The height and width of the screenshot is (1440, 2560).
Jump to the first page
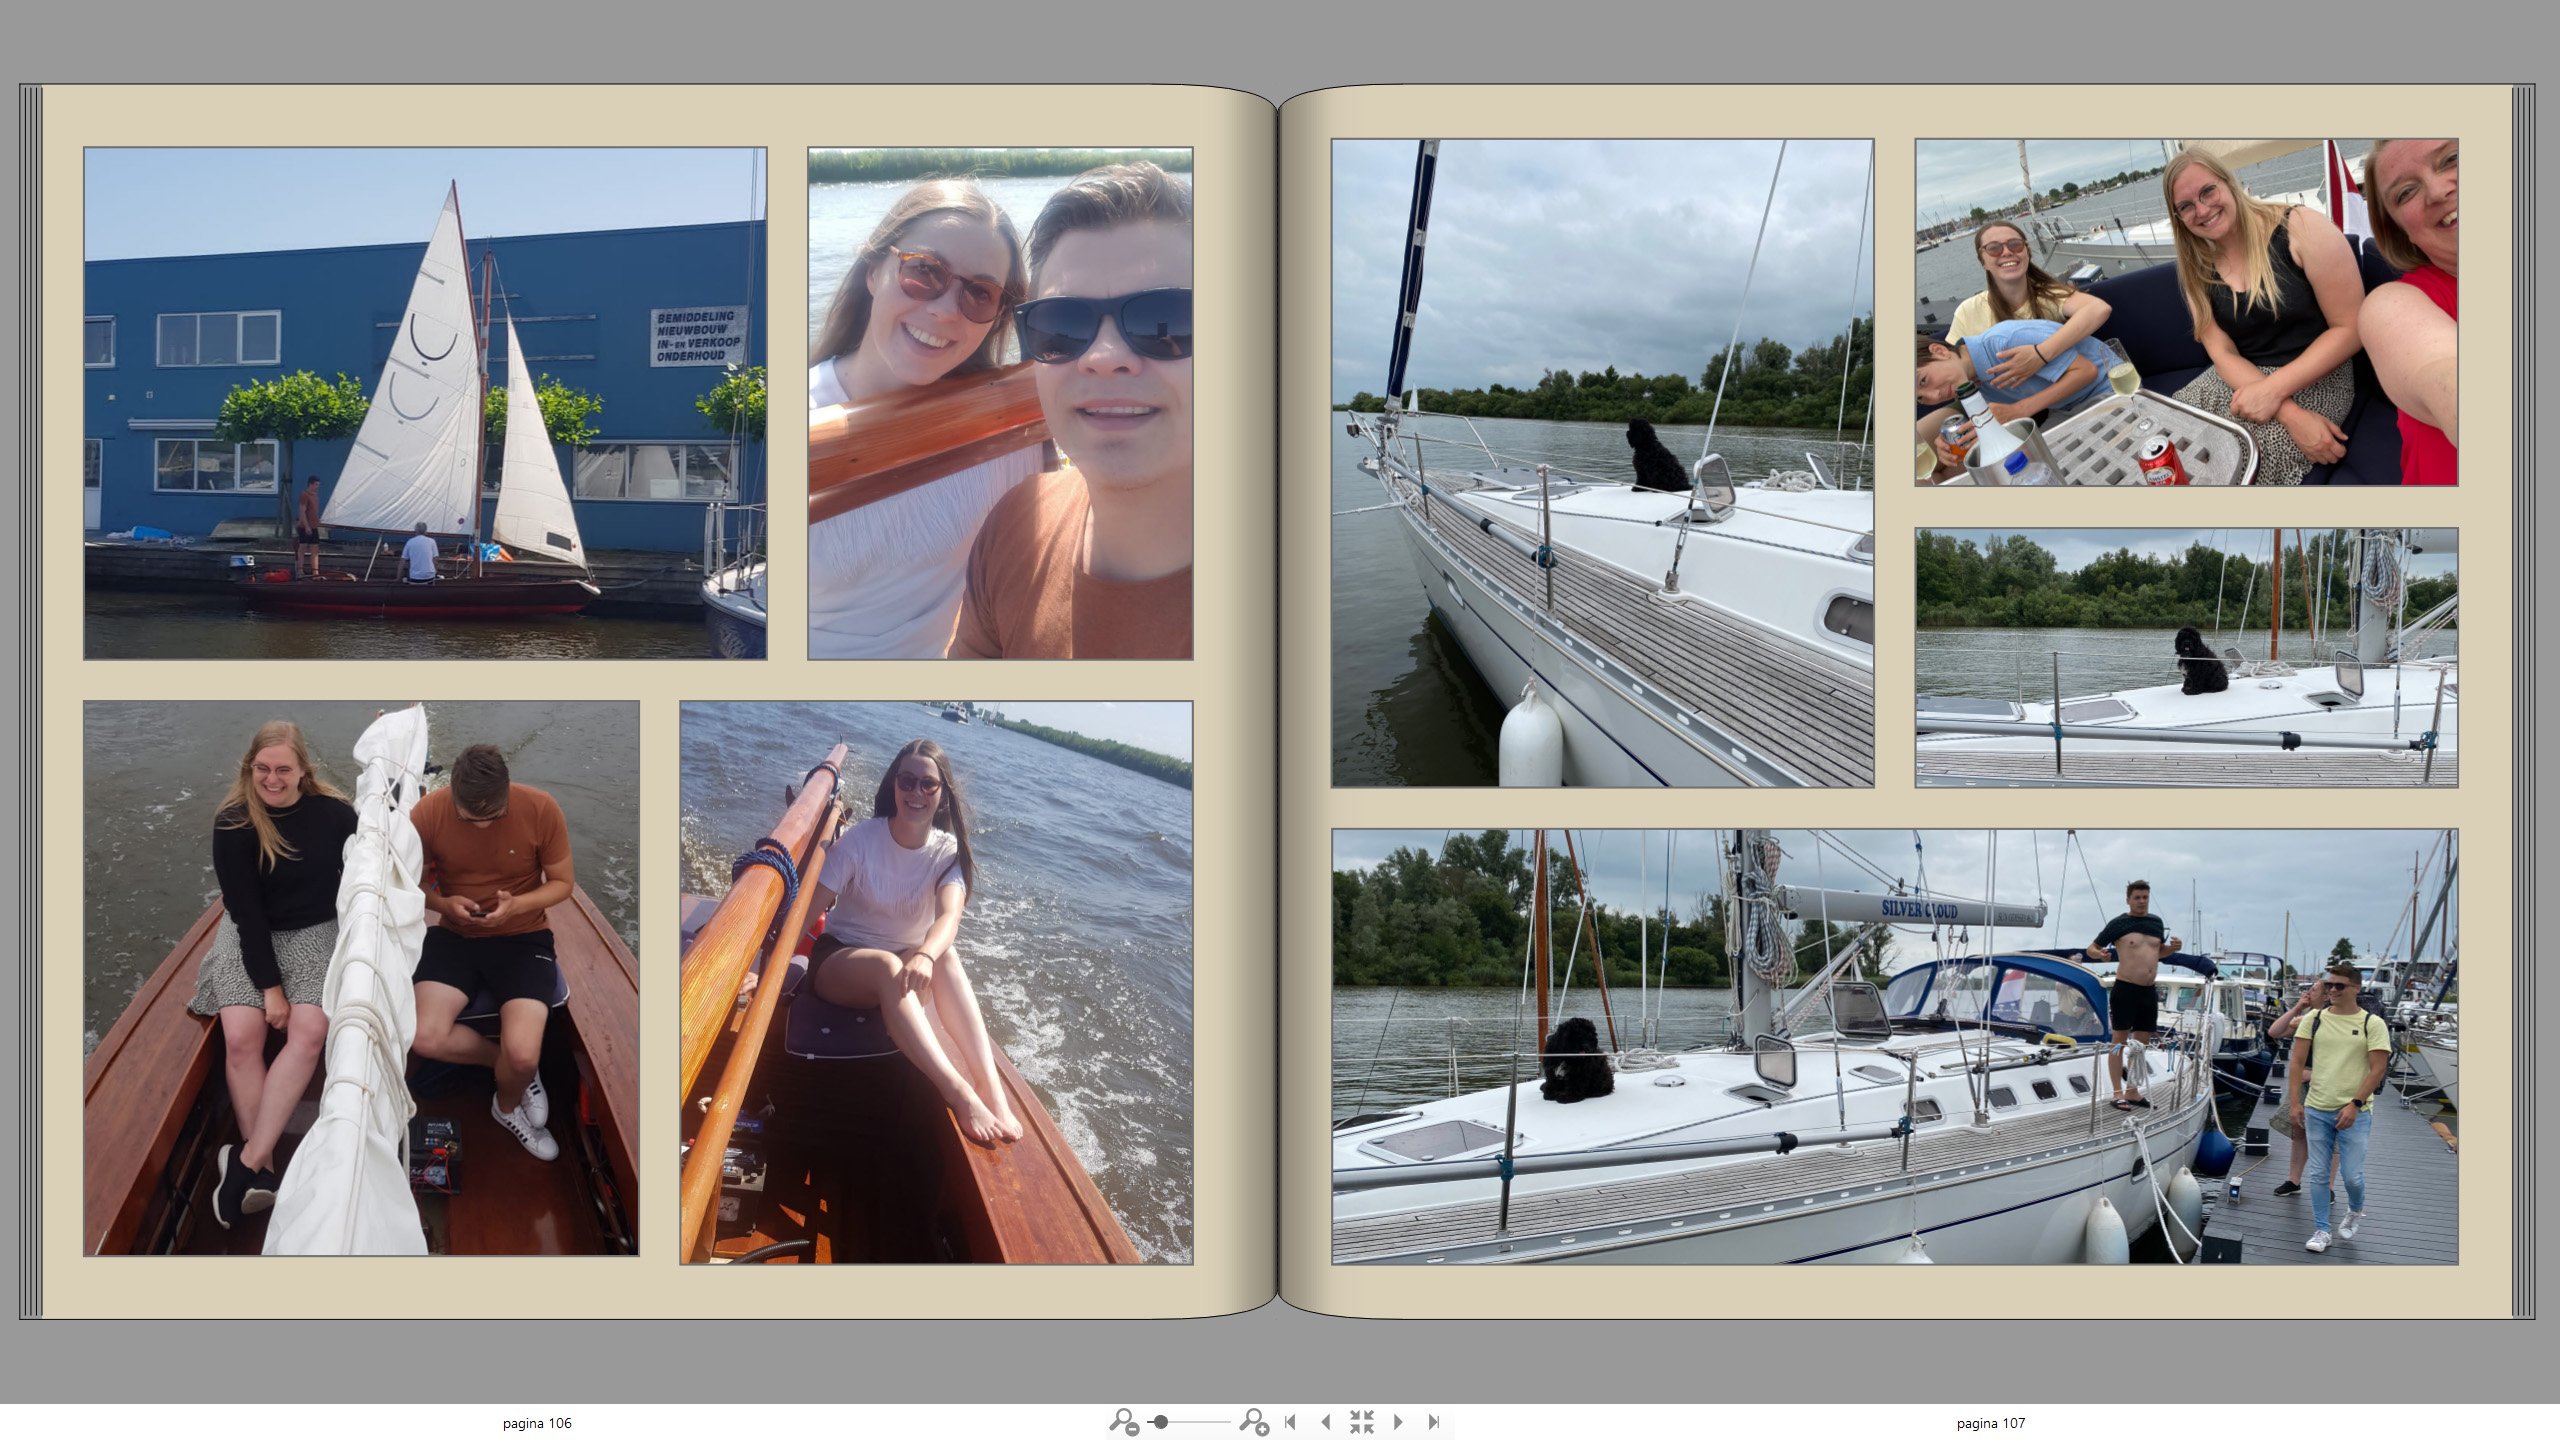[1290, 1421]
